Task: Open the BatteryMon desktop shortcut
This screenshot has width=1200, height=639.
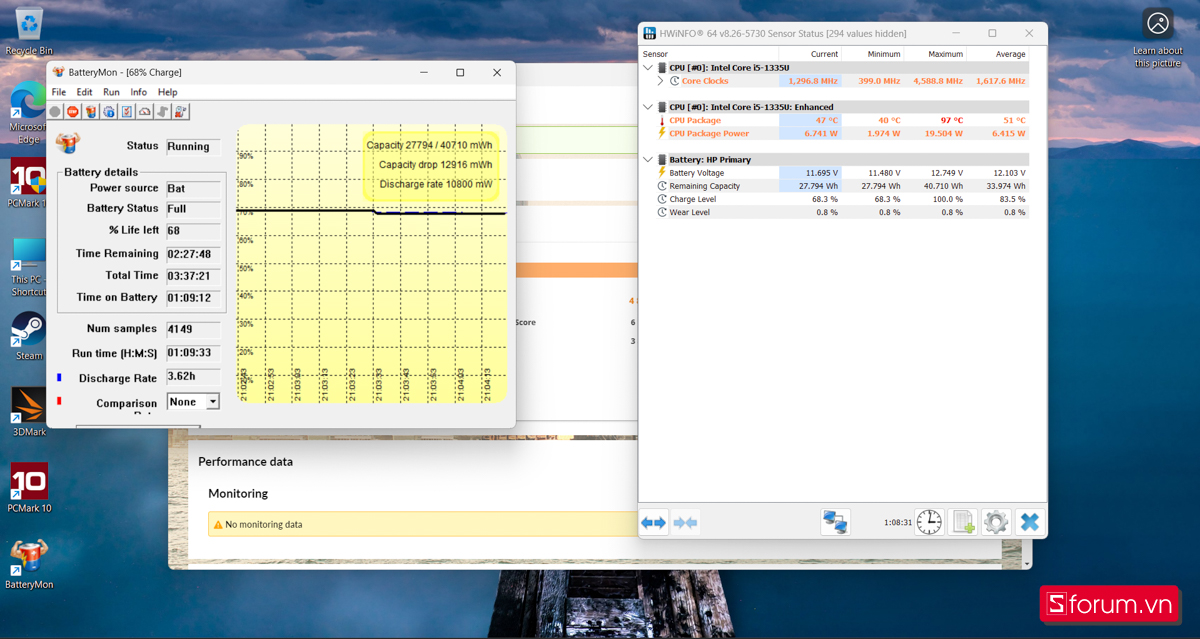Action: pyautogui.click(x=29, y=564)
